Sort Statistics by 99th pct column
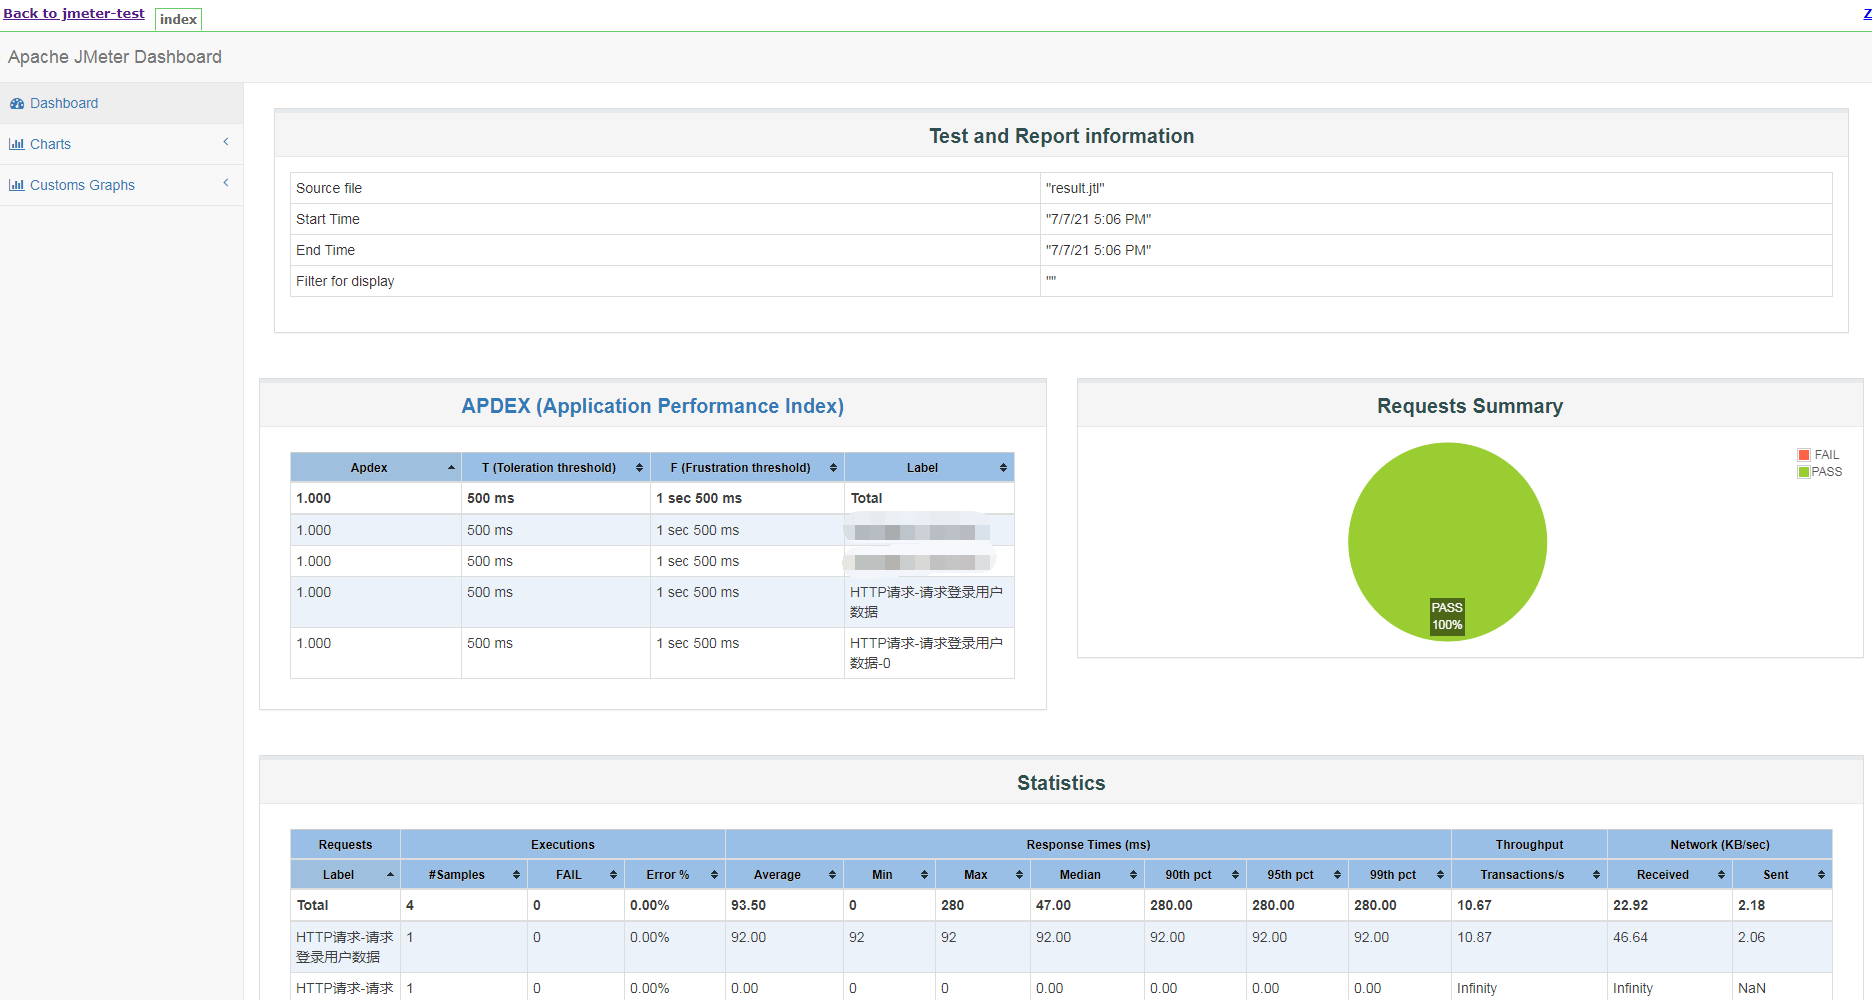This screenshot has height=1000, width=1872. coord(1400,874)
